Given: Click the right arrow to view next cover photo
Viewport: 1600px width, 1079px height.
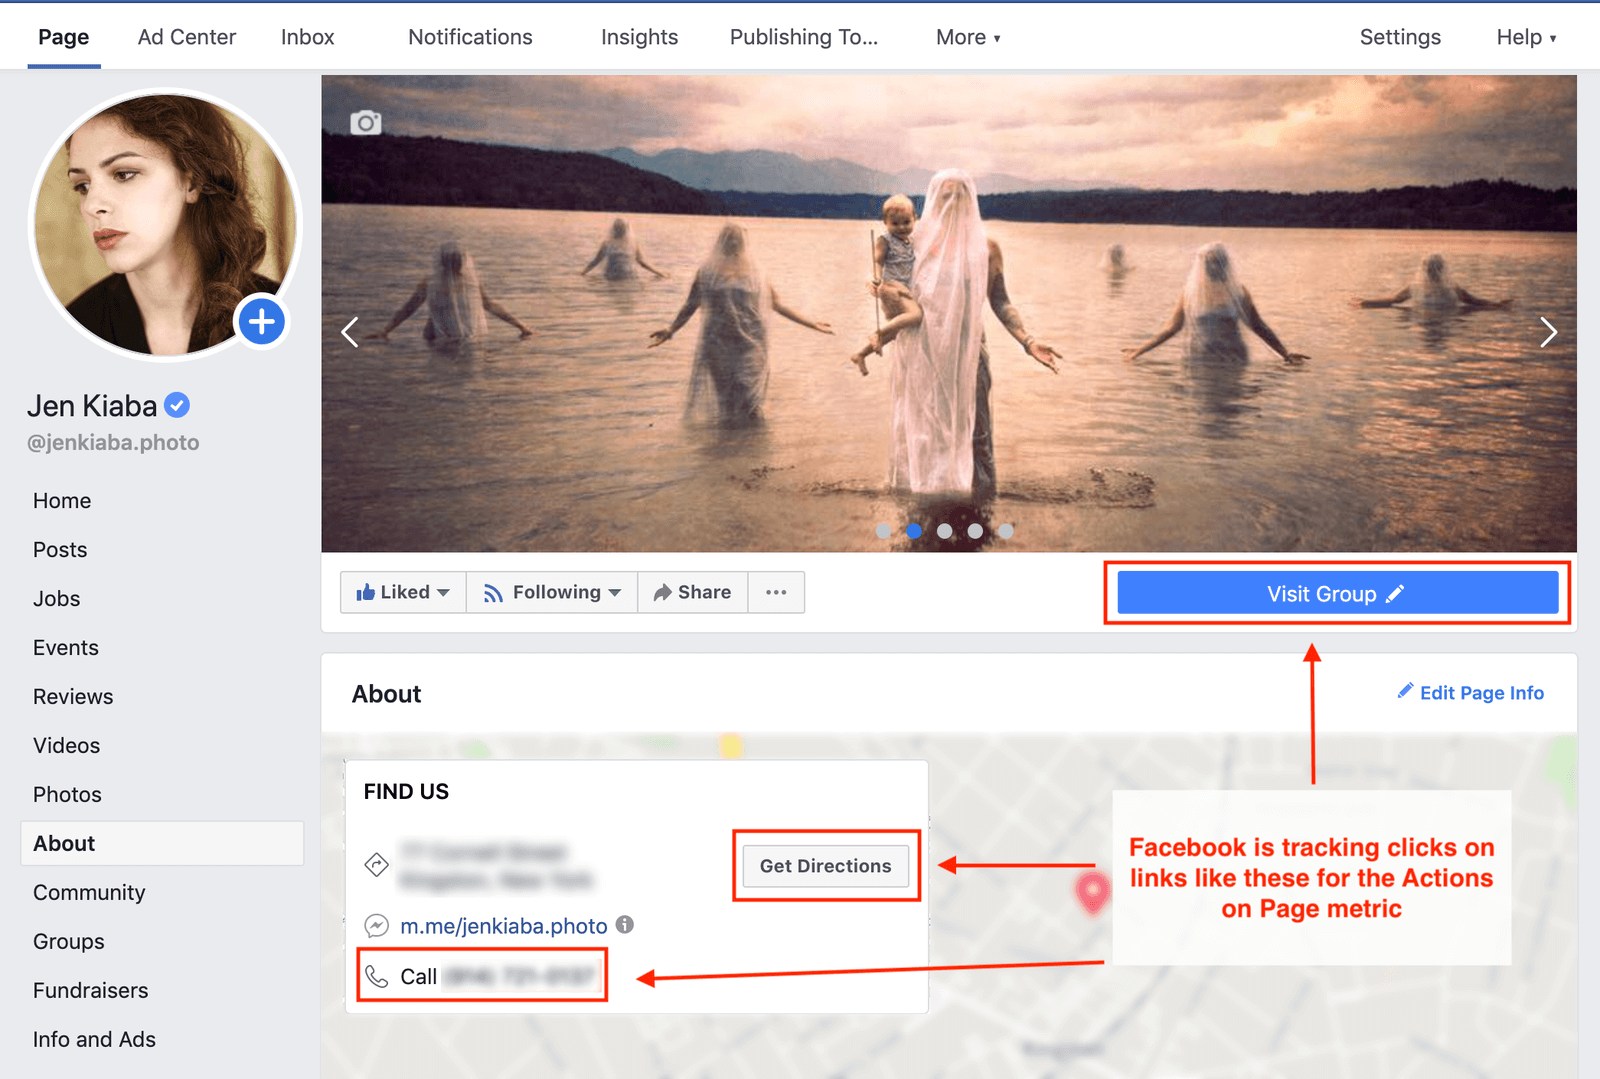Looking at the screenshot, I should point(1548,331).
